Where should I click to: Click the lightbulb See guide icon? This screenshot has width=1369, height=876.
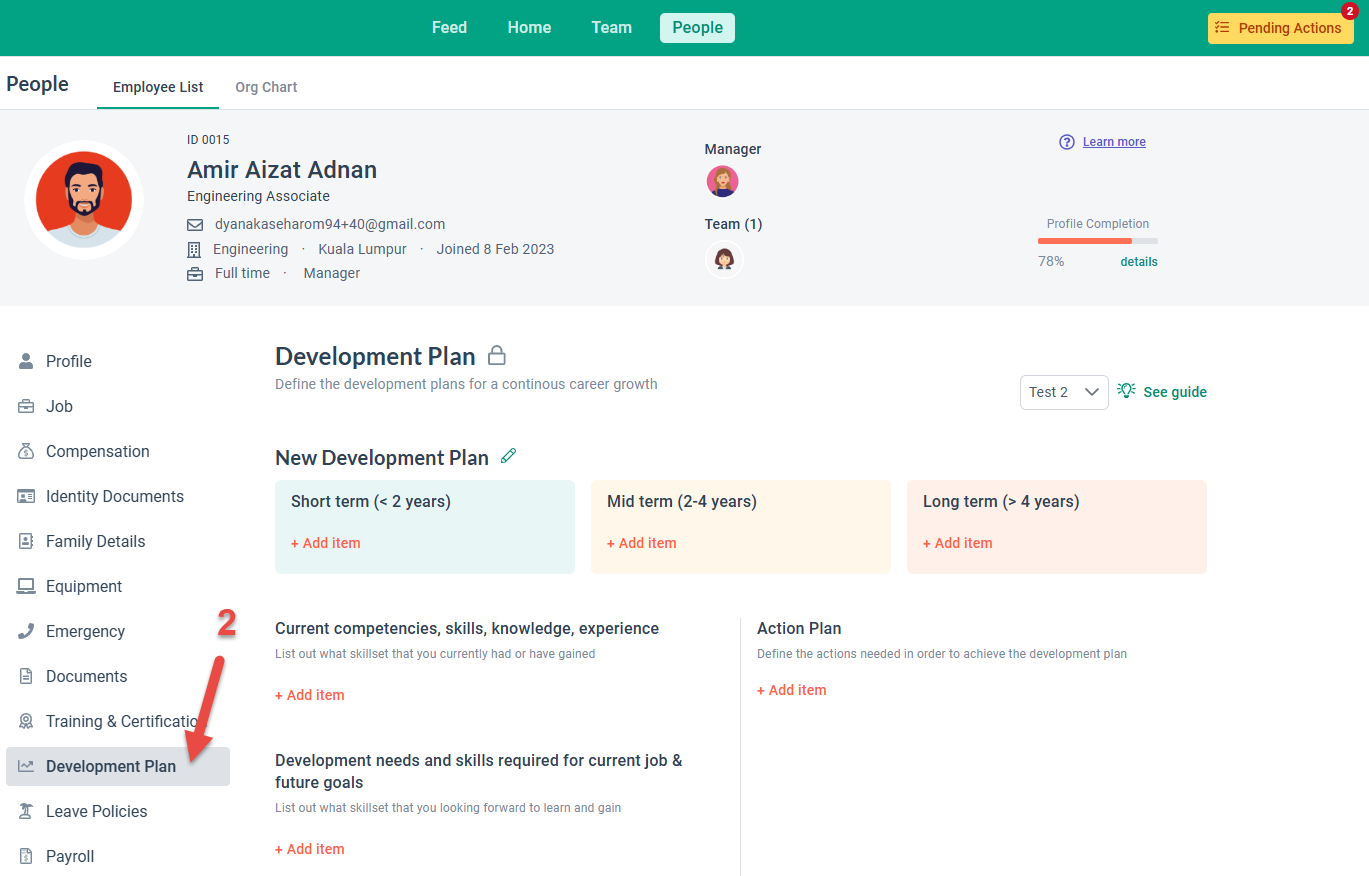tap(1127, 391)
